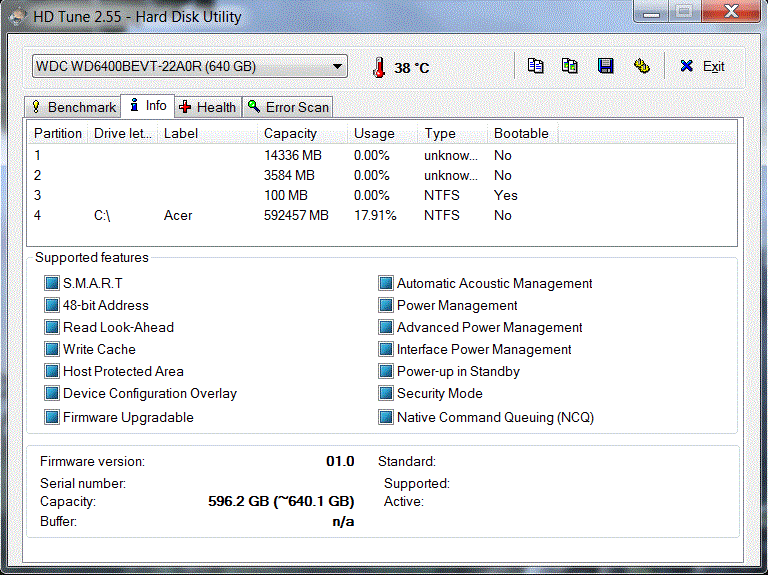The height and width of the screenshot is (575, 768).
Task: Click the Label column header
Action: tap(208, 133)
